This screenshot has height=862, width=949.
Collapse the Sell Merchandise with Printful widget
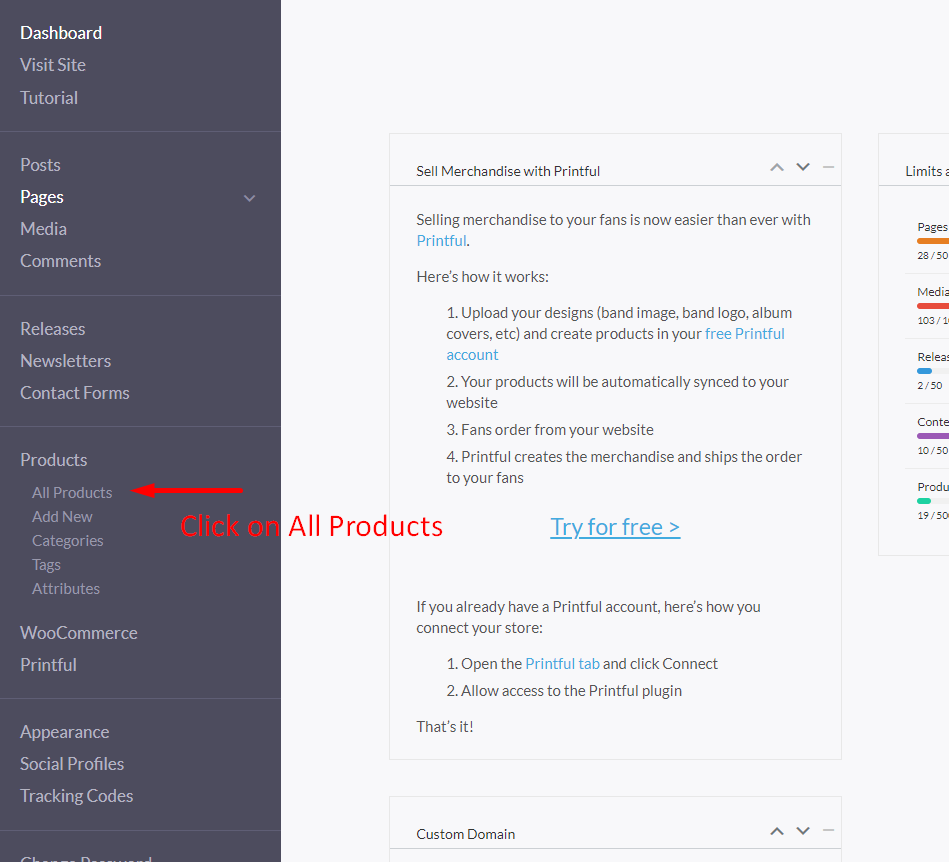tap(829, 167)
